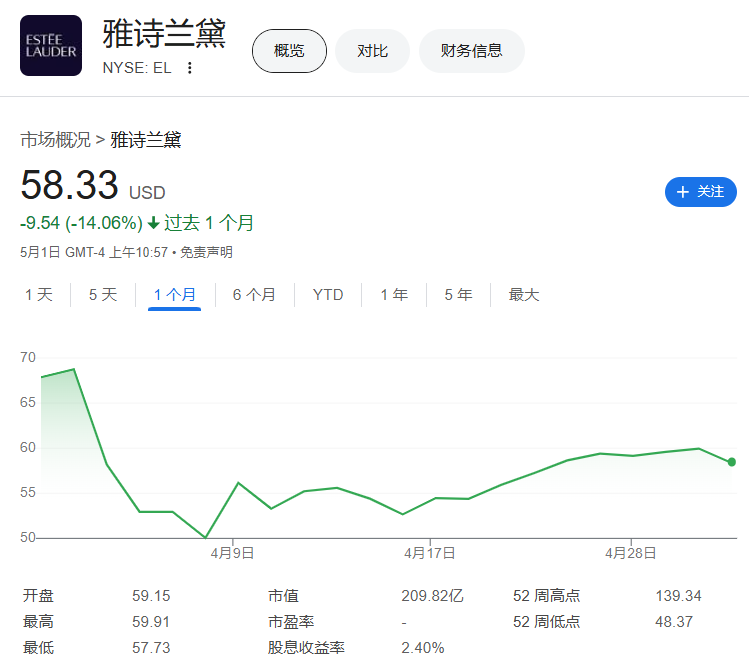
Task: Click the 雅诗兰黛 company title heading
Action: tap(164, 33)
